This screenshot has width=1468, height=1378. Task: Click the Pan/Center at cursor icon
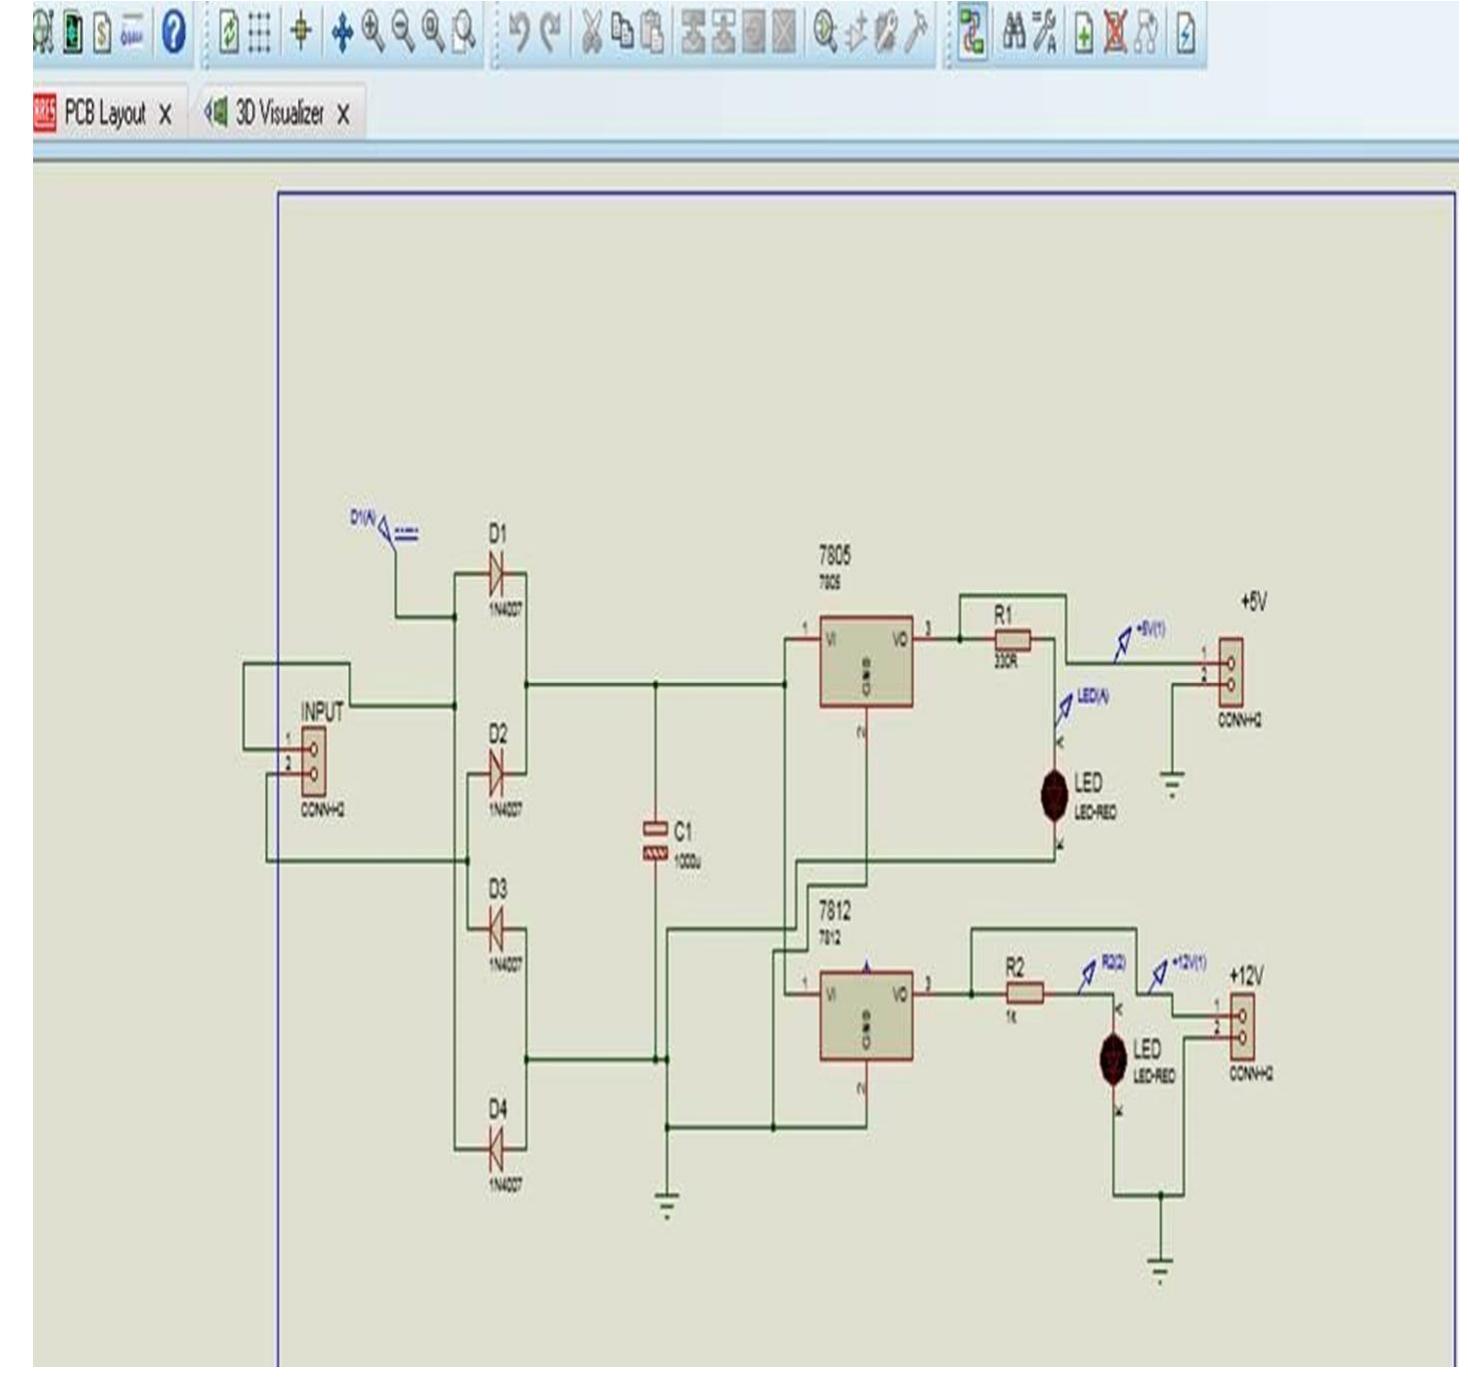coord(344,31)
